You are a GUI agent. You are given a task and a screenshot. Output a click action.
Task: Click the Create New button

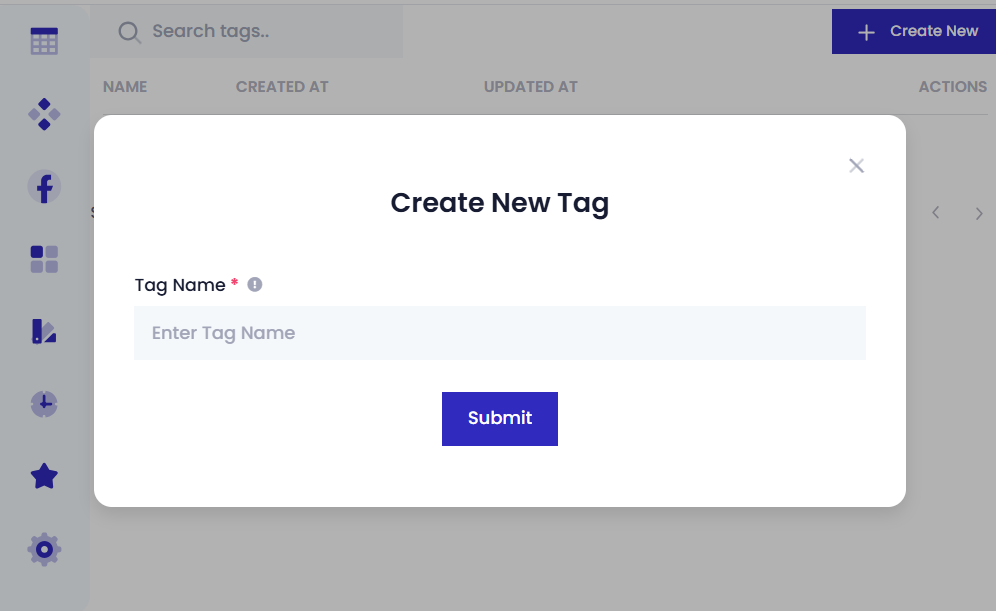tap(914, 32)
